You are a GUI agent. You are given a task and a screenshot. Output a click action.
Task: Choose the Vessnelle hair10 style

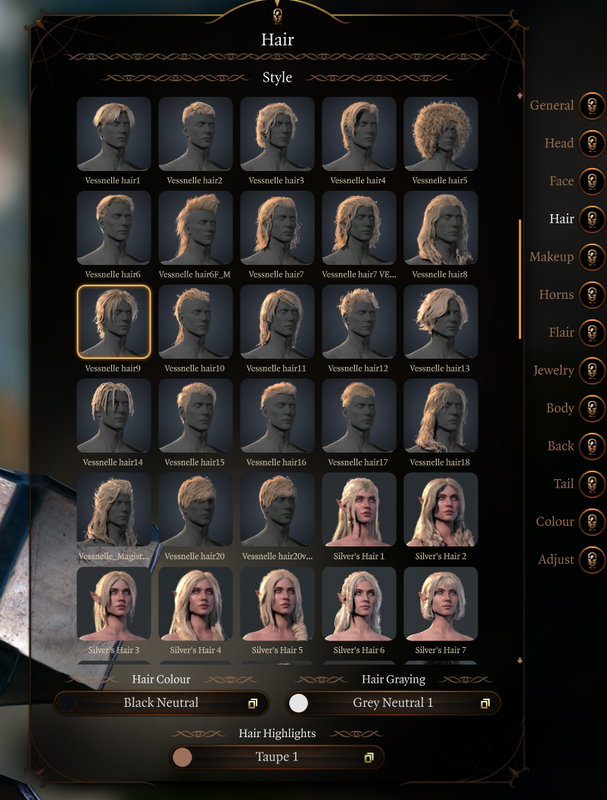(x=195, y=322)
